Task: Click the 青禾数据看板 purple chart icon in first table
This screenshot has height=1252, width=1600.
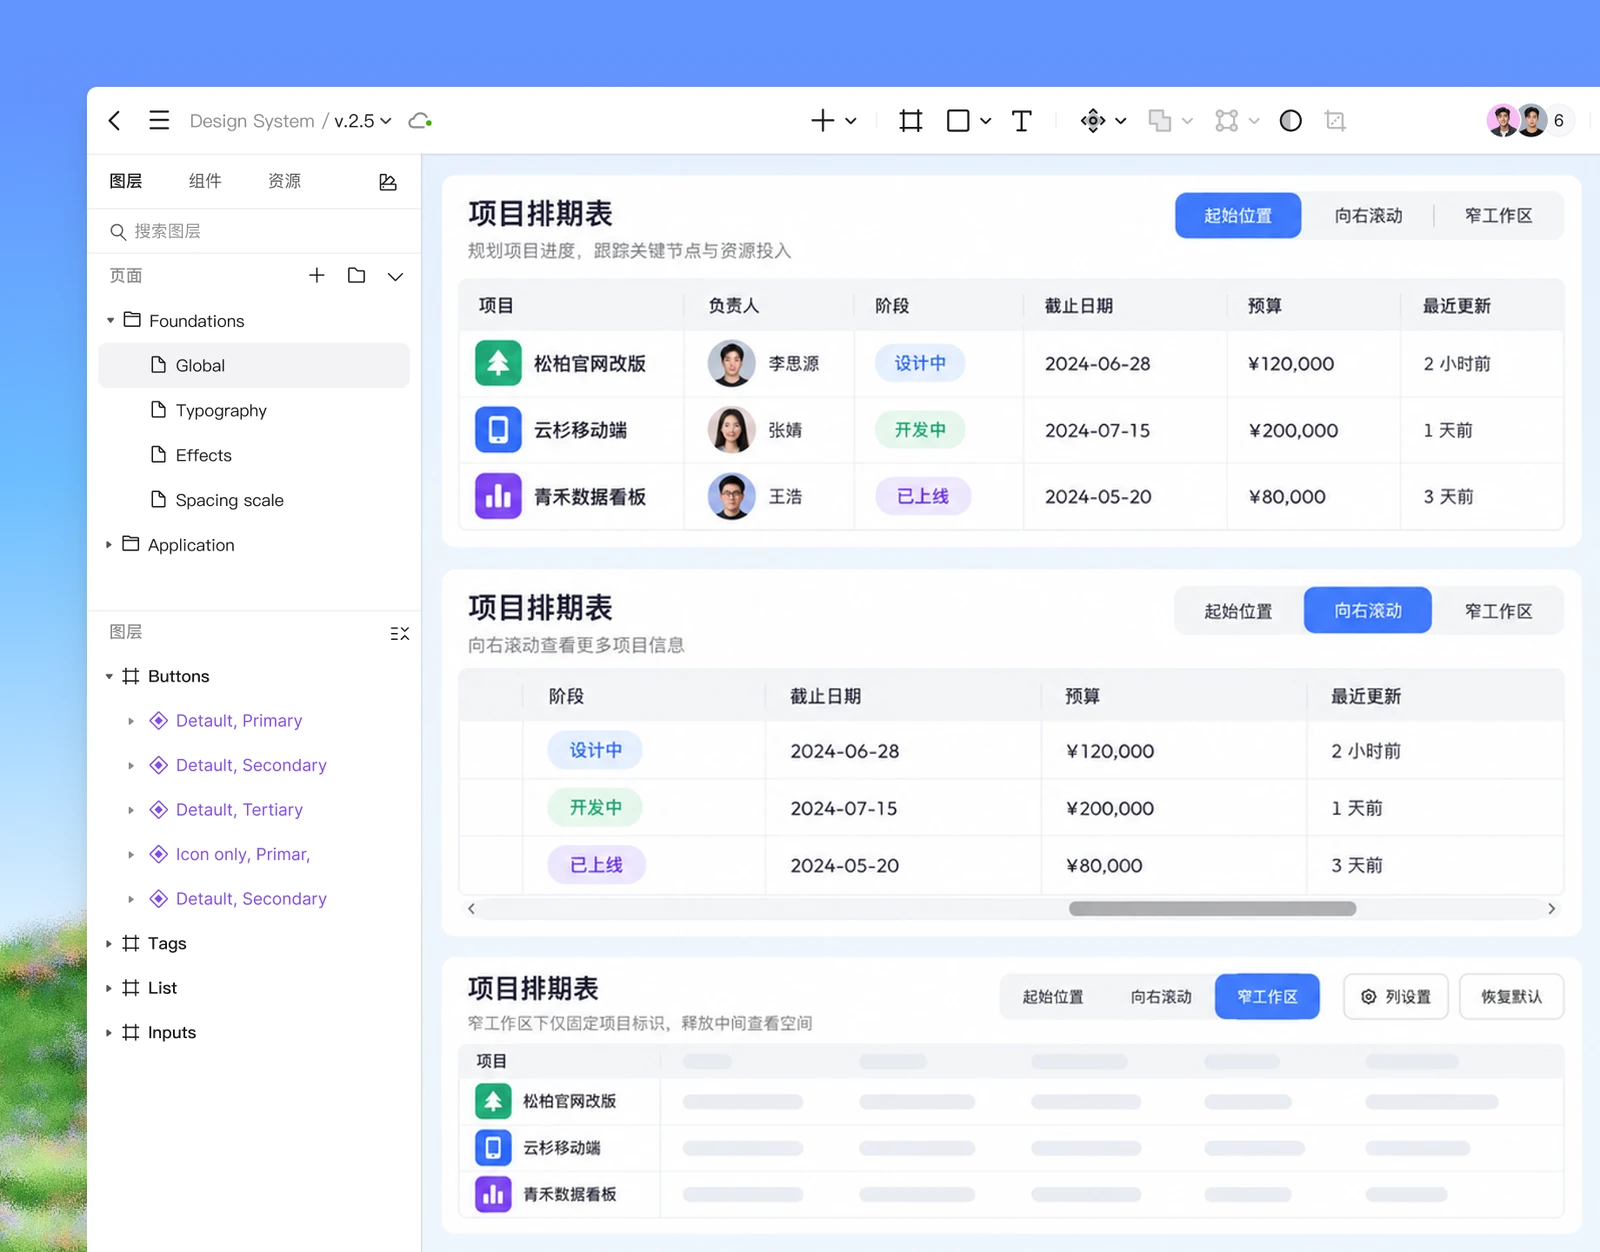Action: pyautogui.click(x=498, y=496)
